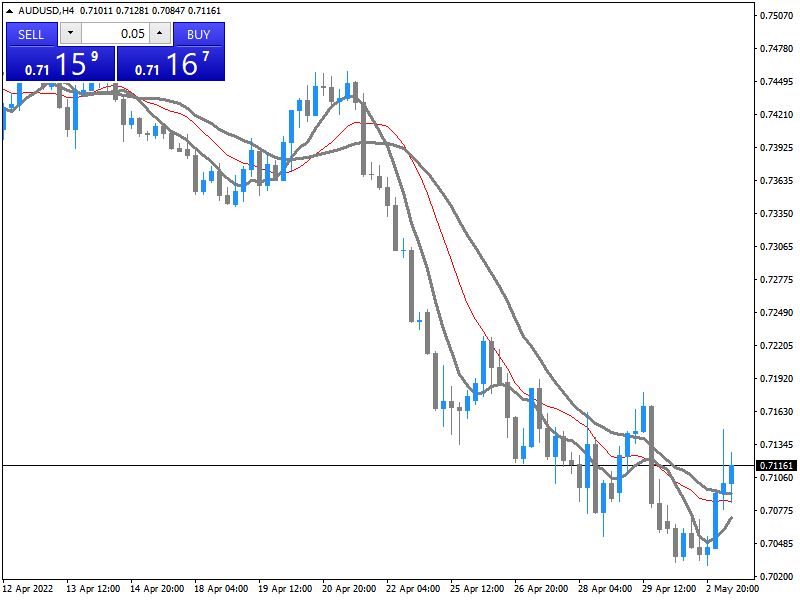Increase lot volume with up arrow

coord(160,34)
